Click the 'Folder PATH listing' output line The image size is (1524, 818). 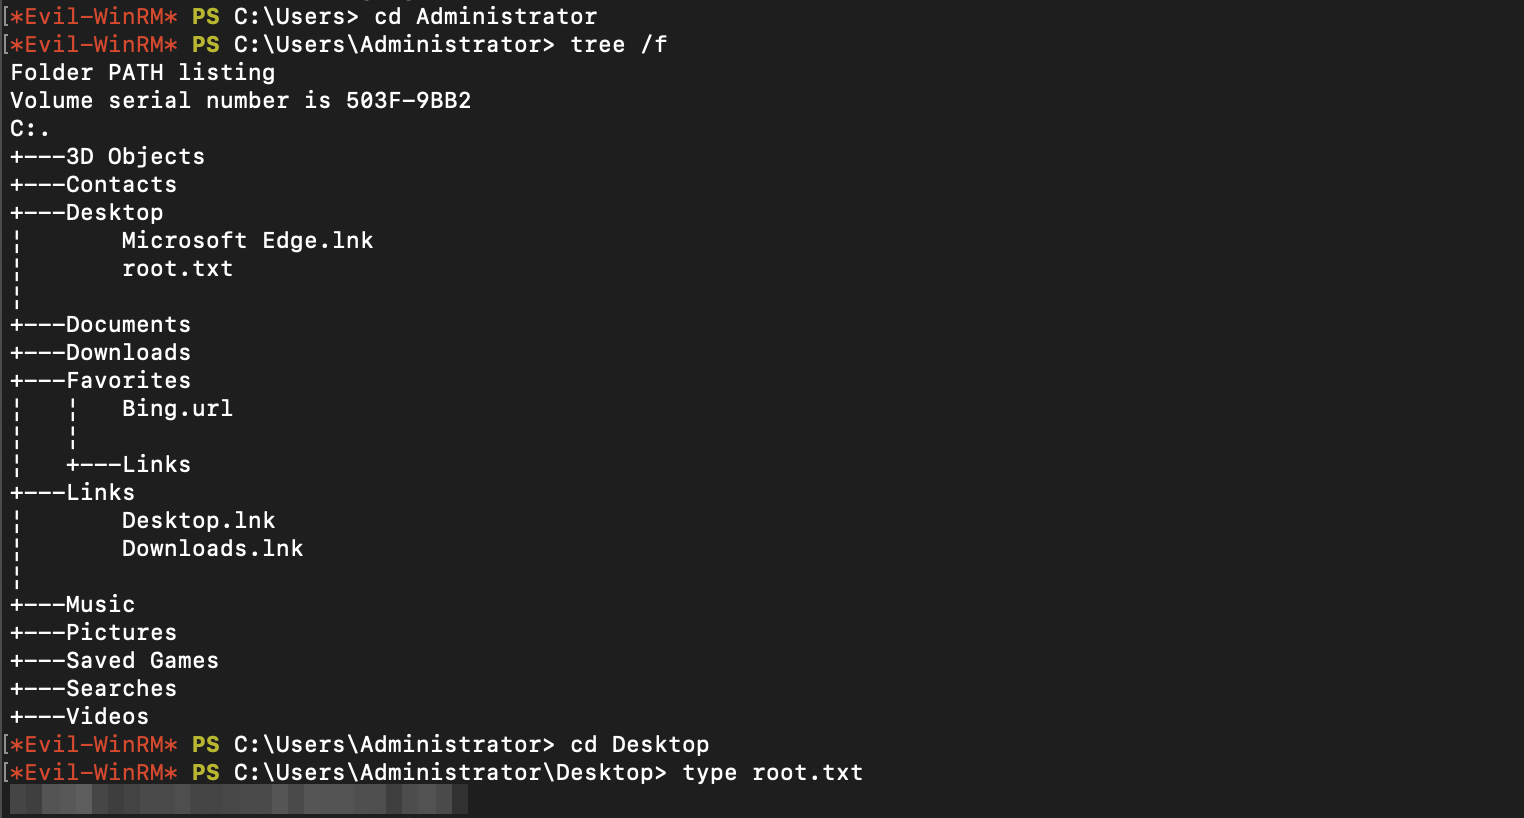click(x=142, y=73)
